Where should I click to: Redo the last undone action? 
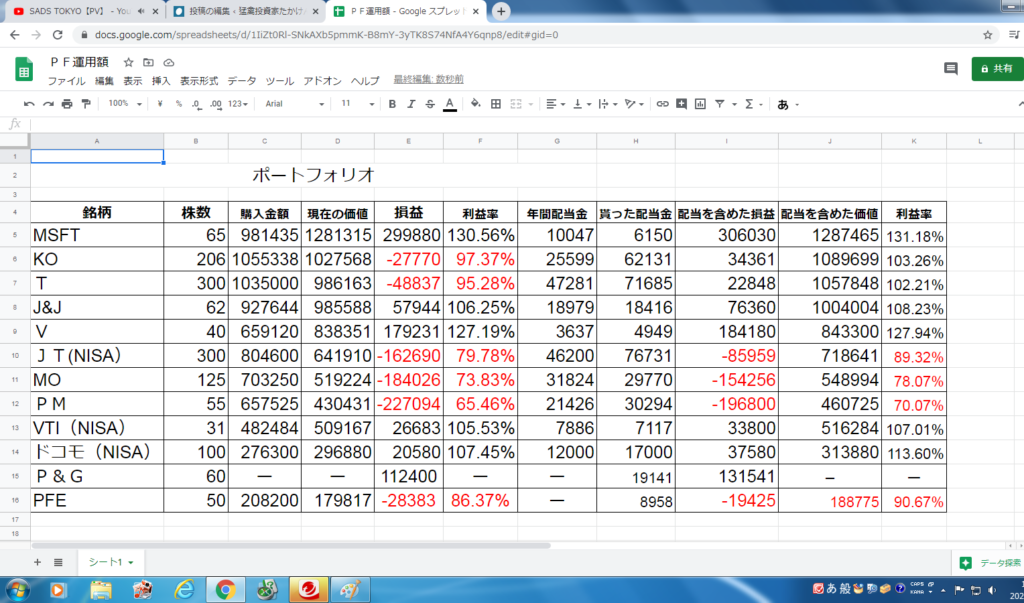coord(48,104)
